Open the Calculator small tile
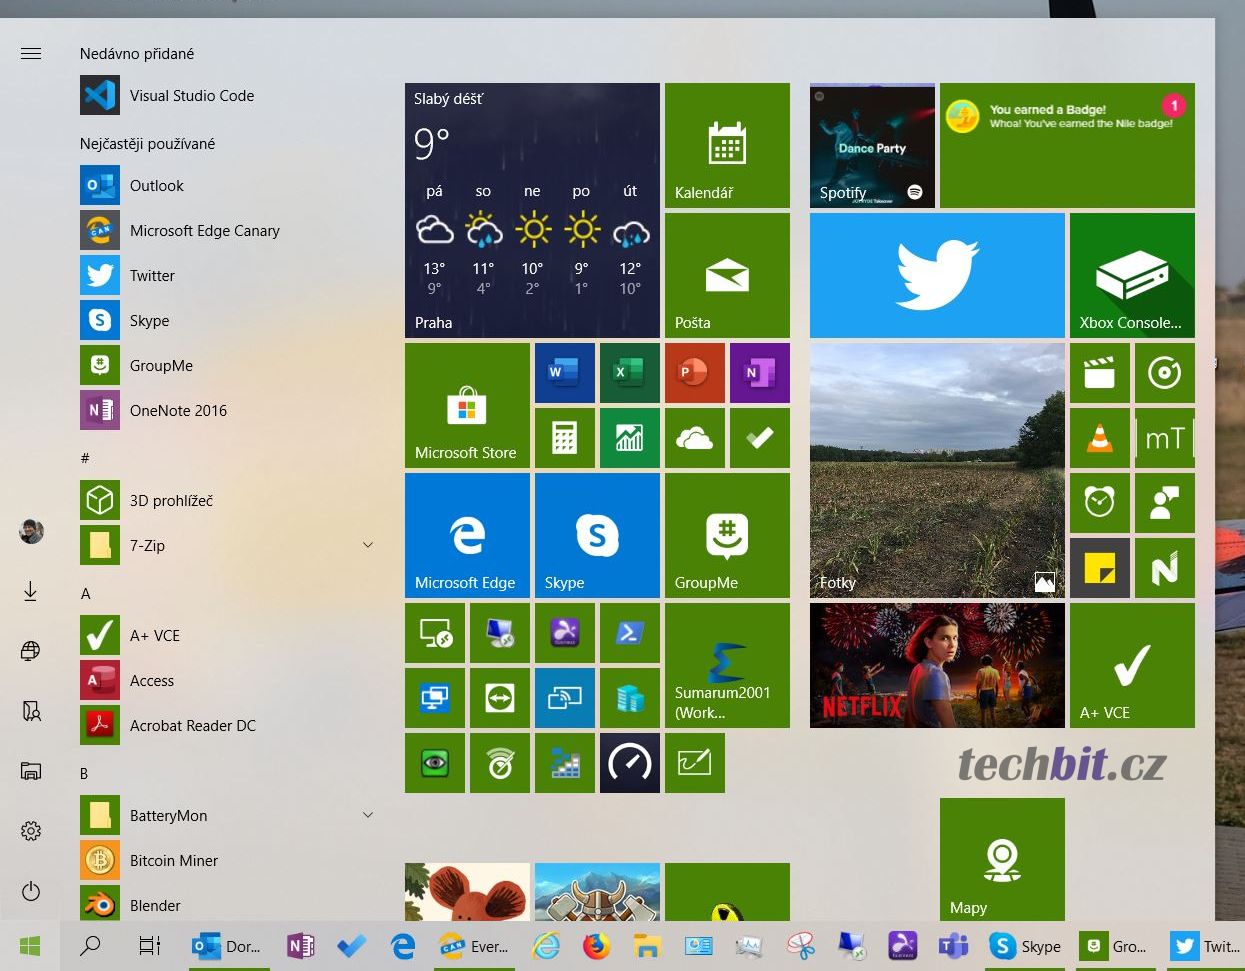1245x971 pixels. click(565, 438)
